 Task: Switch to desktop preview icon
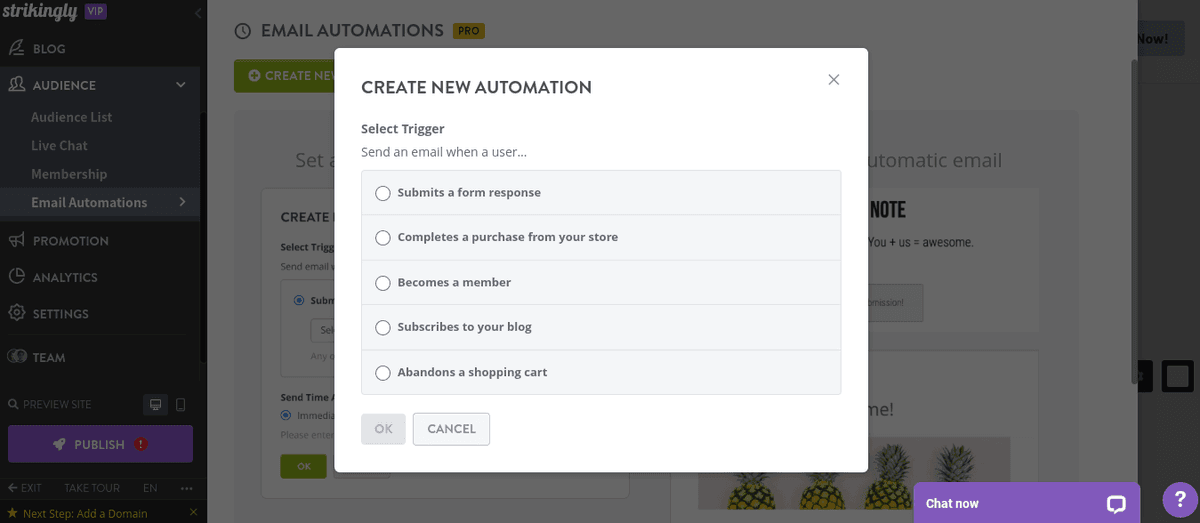(155, 404)
